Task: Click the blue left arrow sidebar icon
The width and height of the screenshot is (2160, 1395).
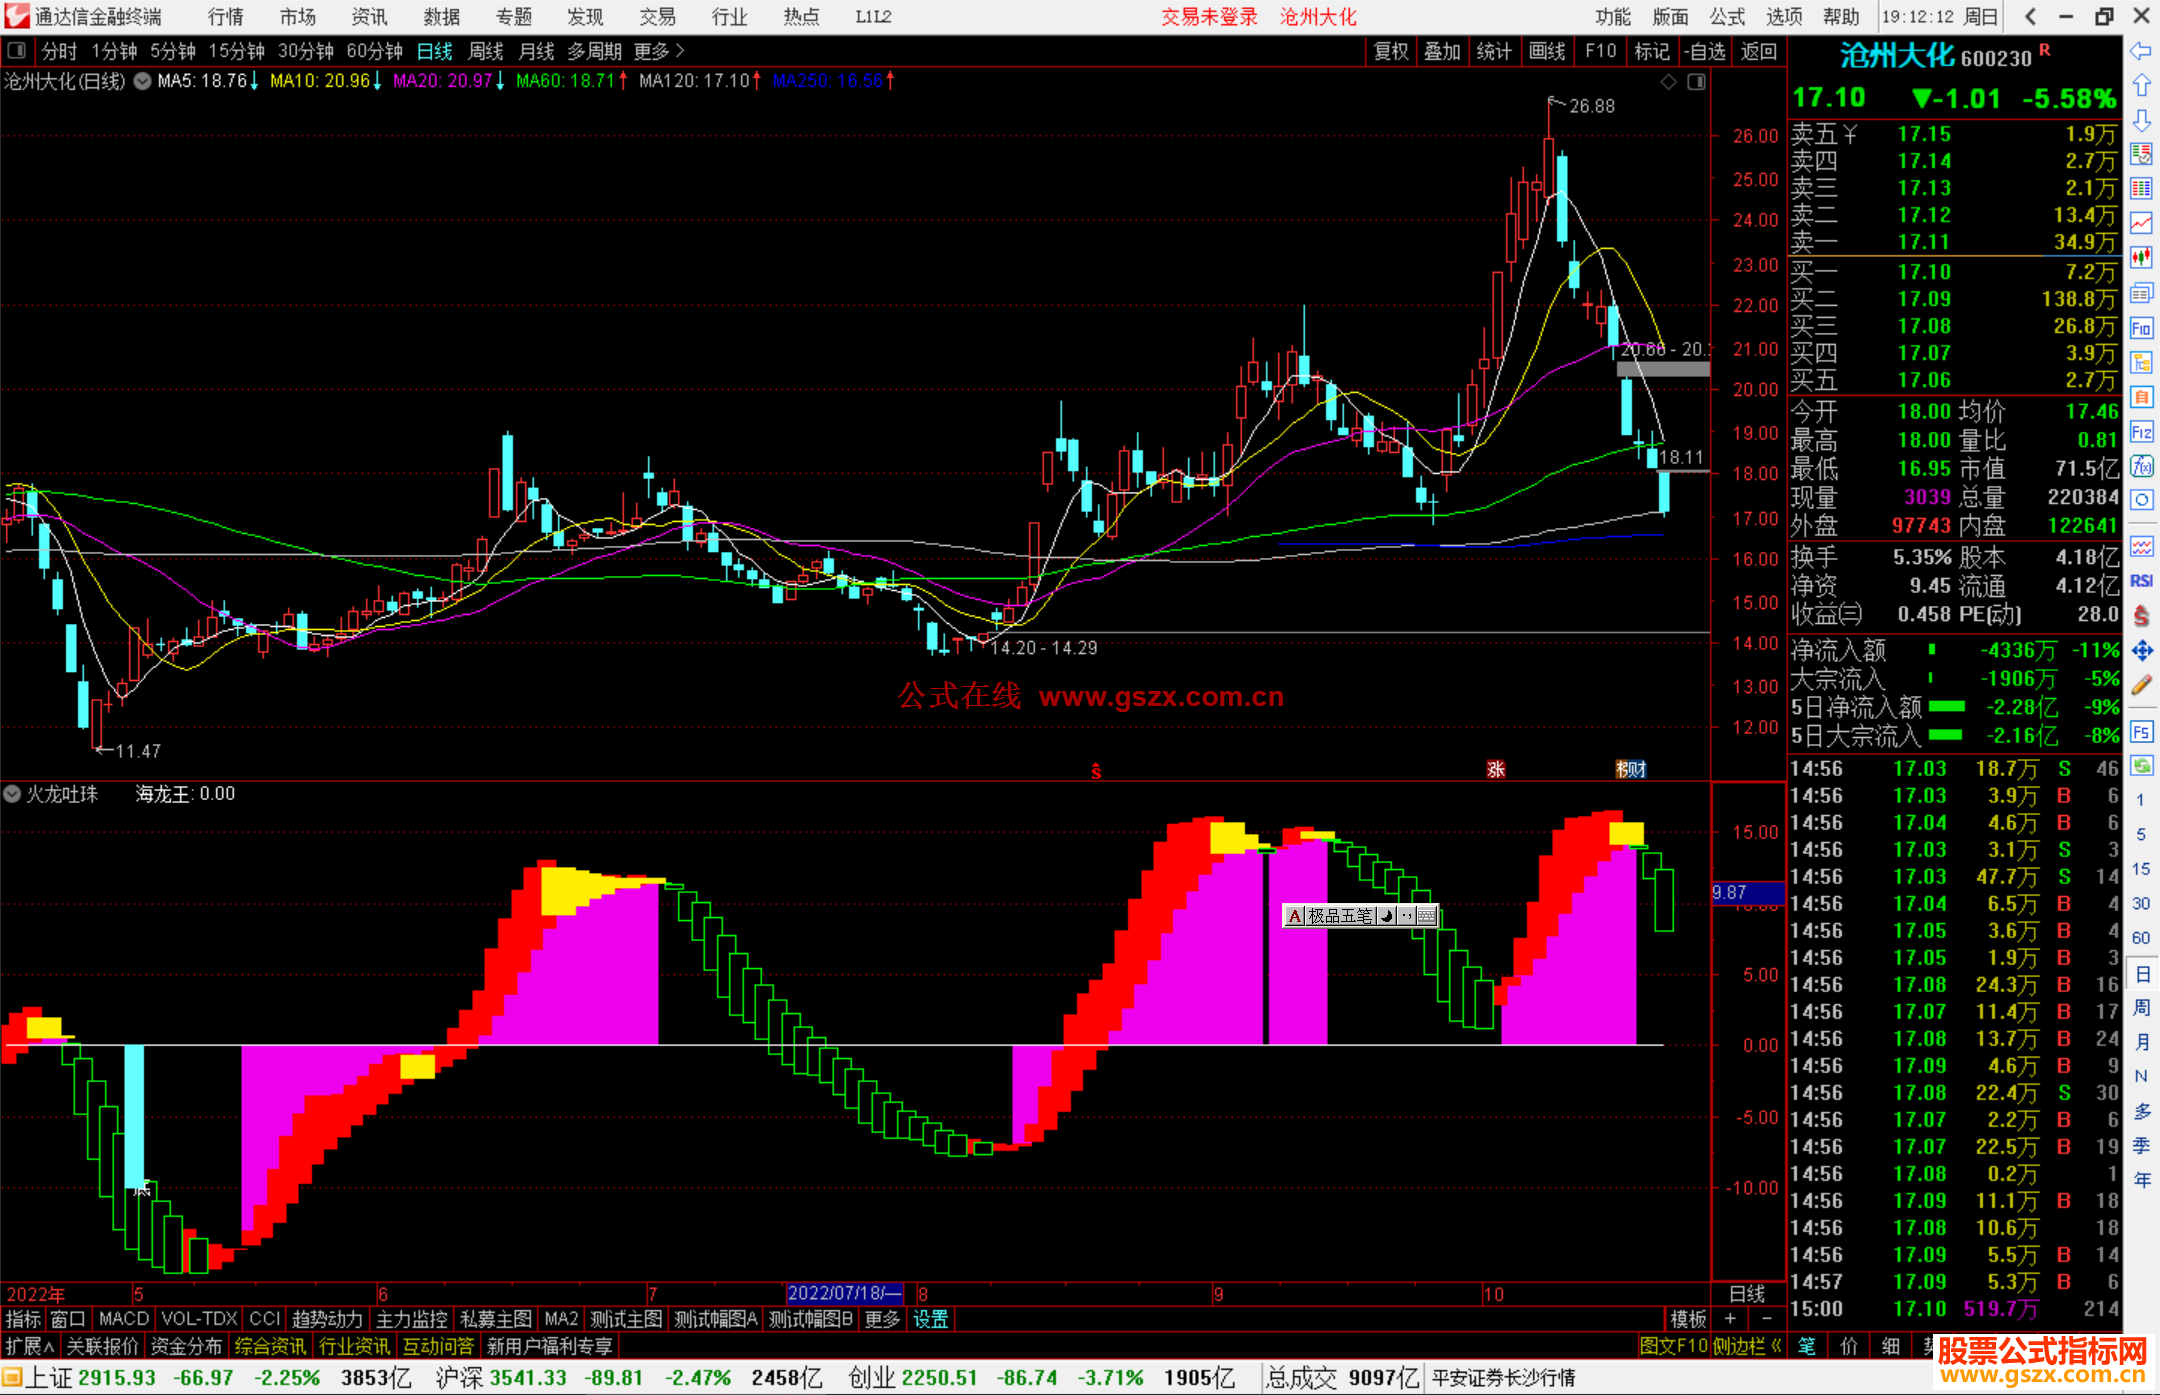Action: pos(2141,51)
